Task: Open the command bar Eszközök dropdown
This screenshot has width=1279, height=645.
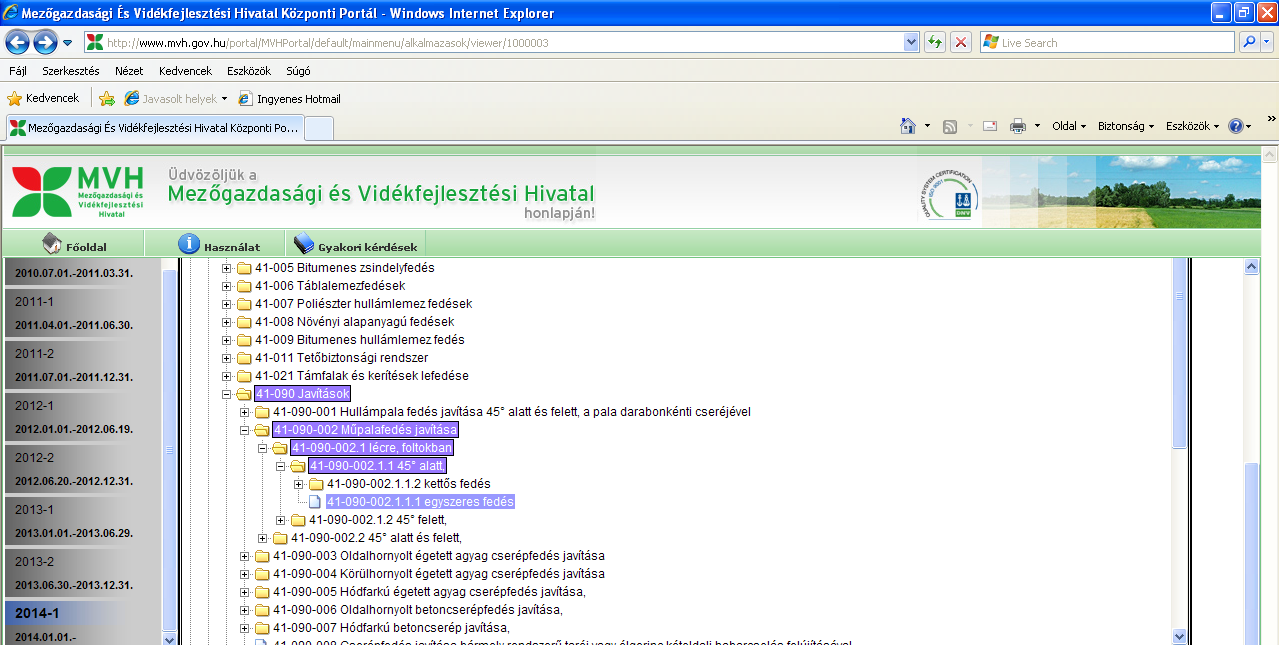Action: [x=1193, y=126]
